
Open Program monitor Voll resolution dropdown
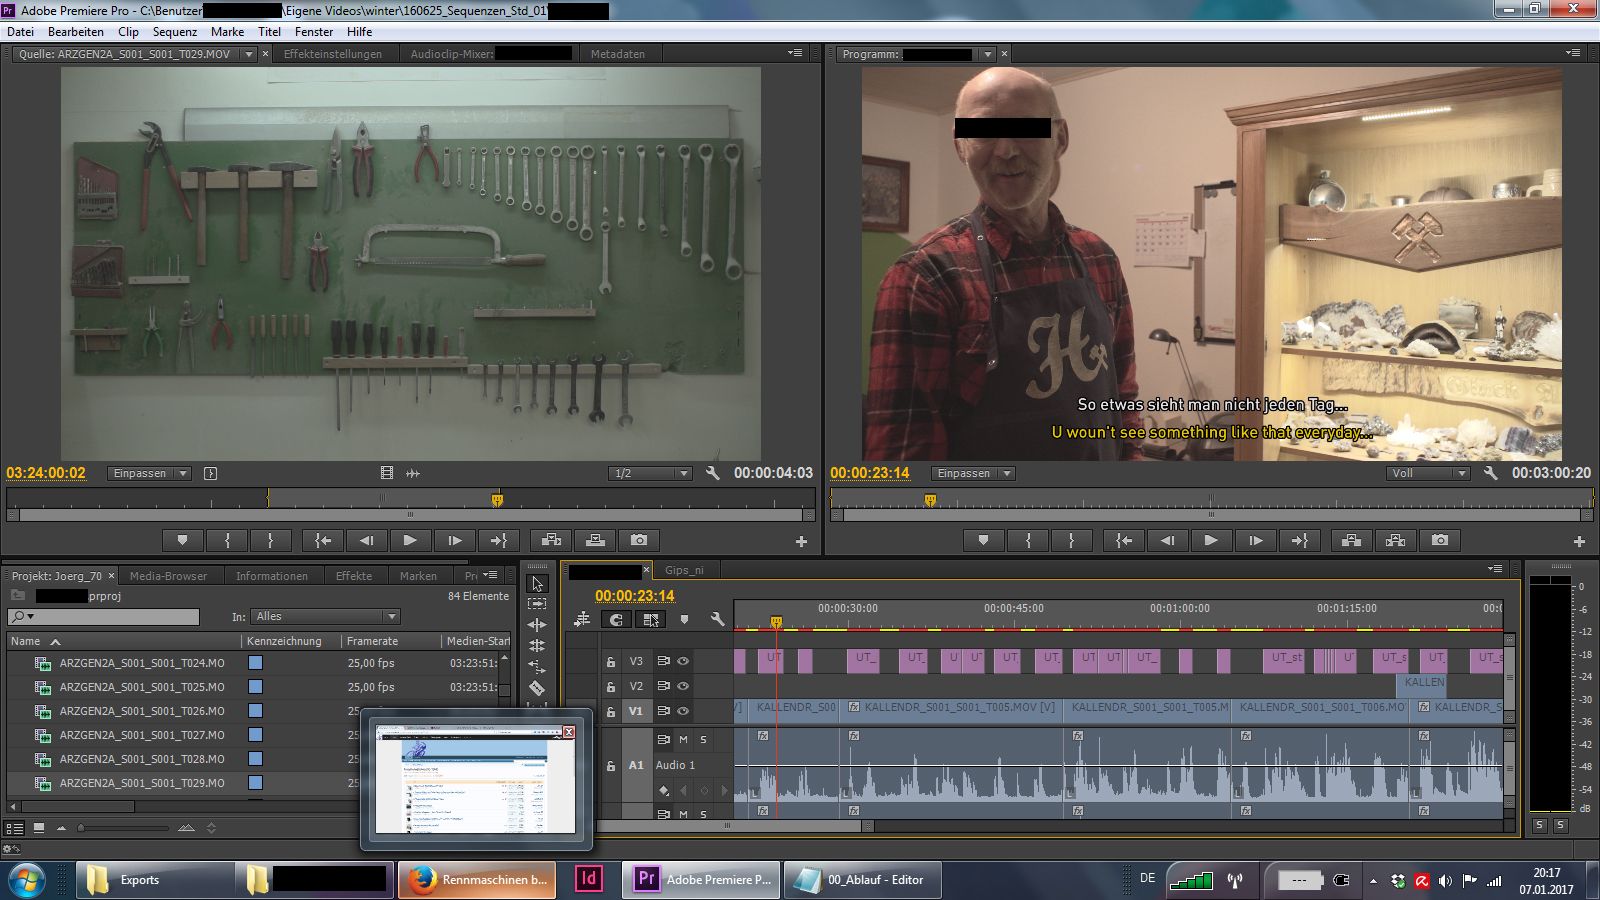tap(1428, 473)
